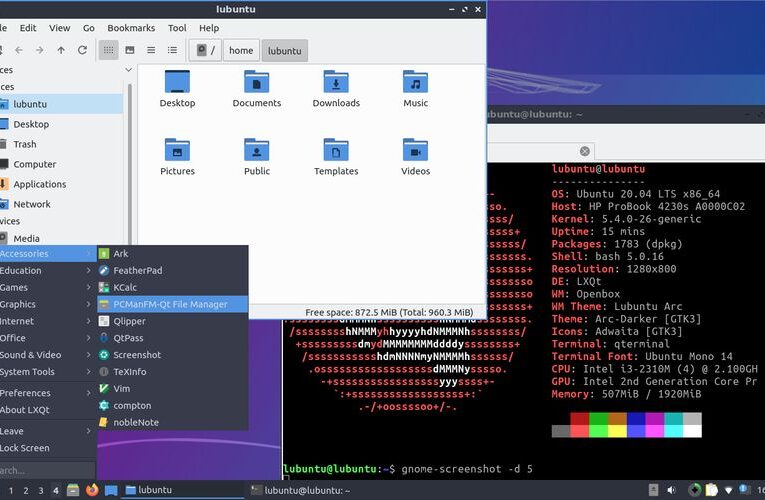This screenshot has height=500, width=765.
Task: Launch TeXInfo from Accessories
Action: [172, 372]
